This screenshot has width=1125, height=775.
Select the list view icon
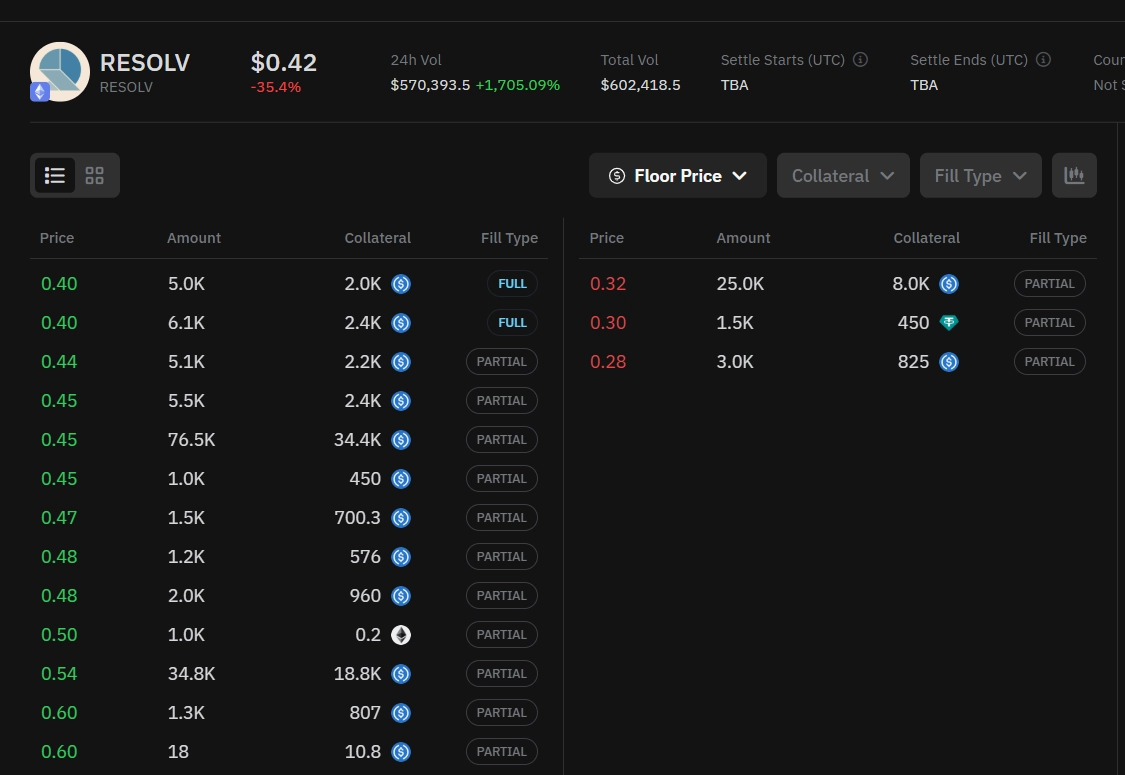(55, 175)
